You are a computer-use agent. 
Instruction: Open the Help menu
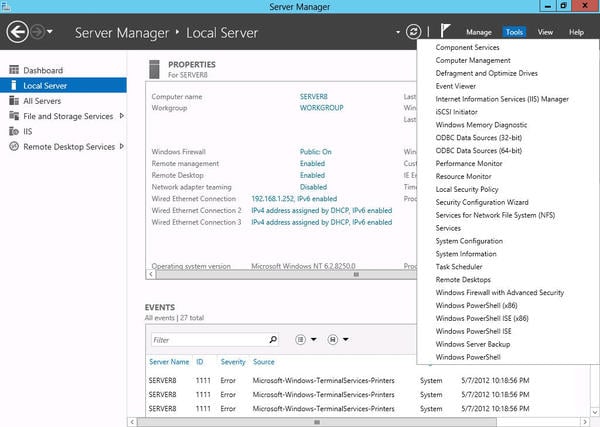pyautogui.click(x=576, y=32)
